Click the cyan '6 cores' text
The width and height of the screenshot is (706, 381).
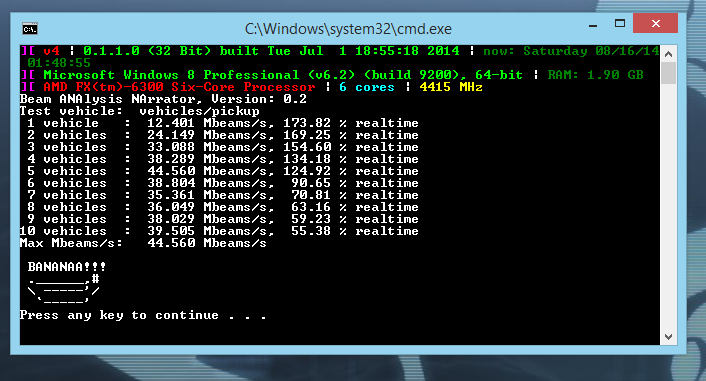tap(367, 87)
